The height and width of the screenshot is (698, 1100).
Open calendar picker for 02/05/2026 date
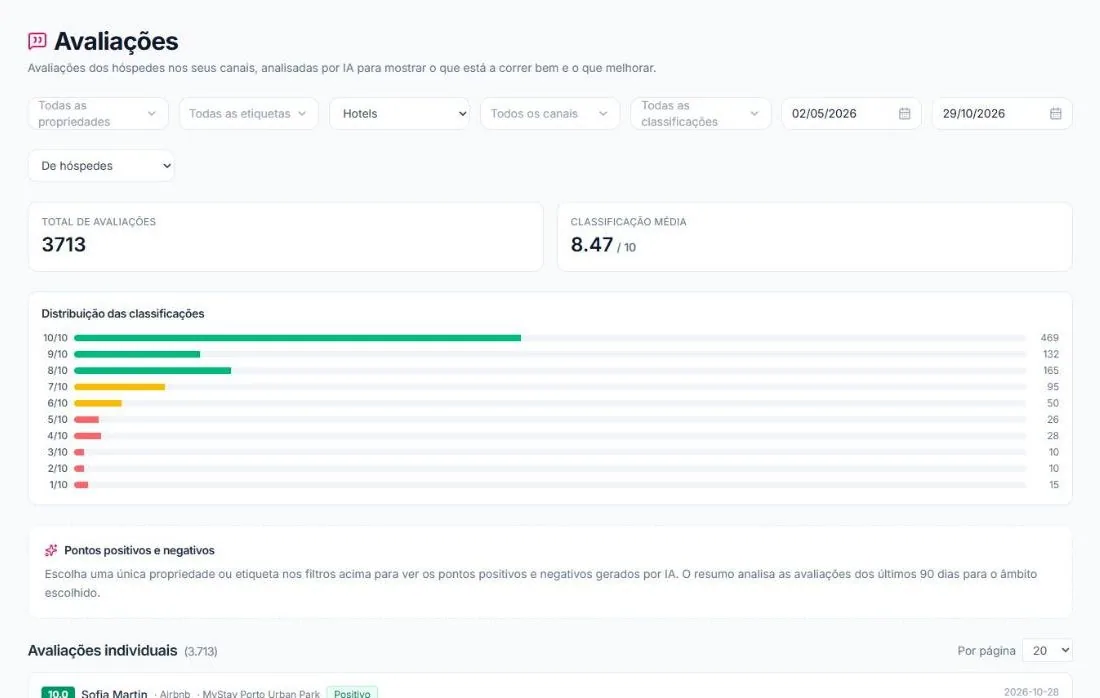tap(904, 114)
